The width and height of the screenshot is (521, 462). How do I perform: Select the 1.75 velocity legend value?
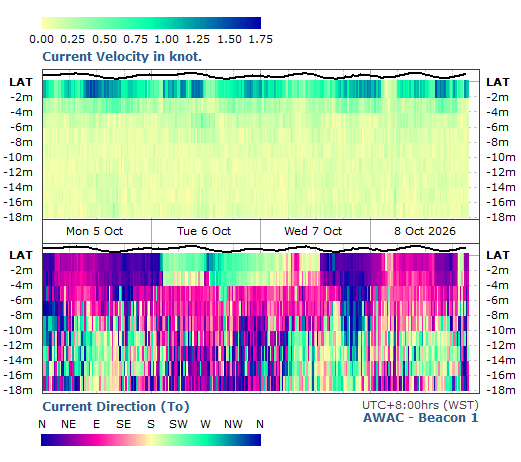pos(261,39)
